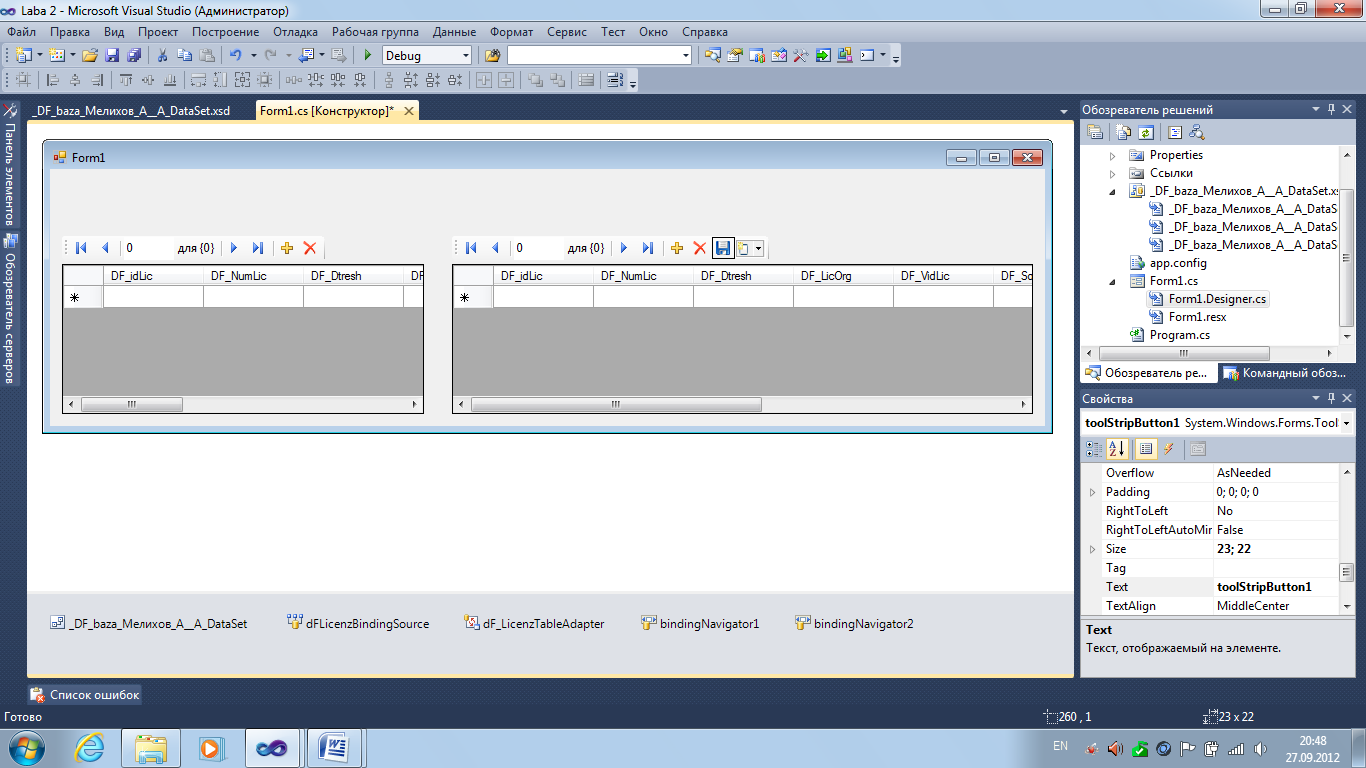
Task: Collapse the DataSet.xsd node in Solution Explorer
Action: pos(1113,192)
